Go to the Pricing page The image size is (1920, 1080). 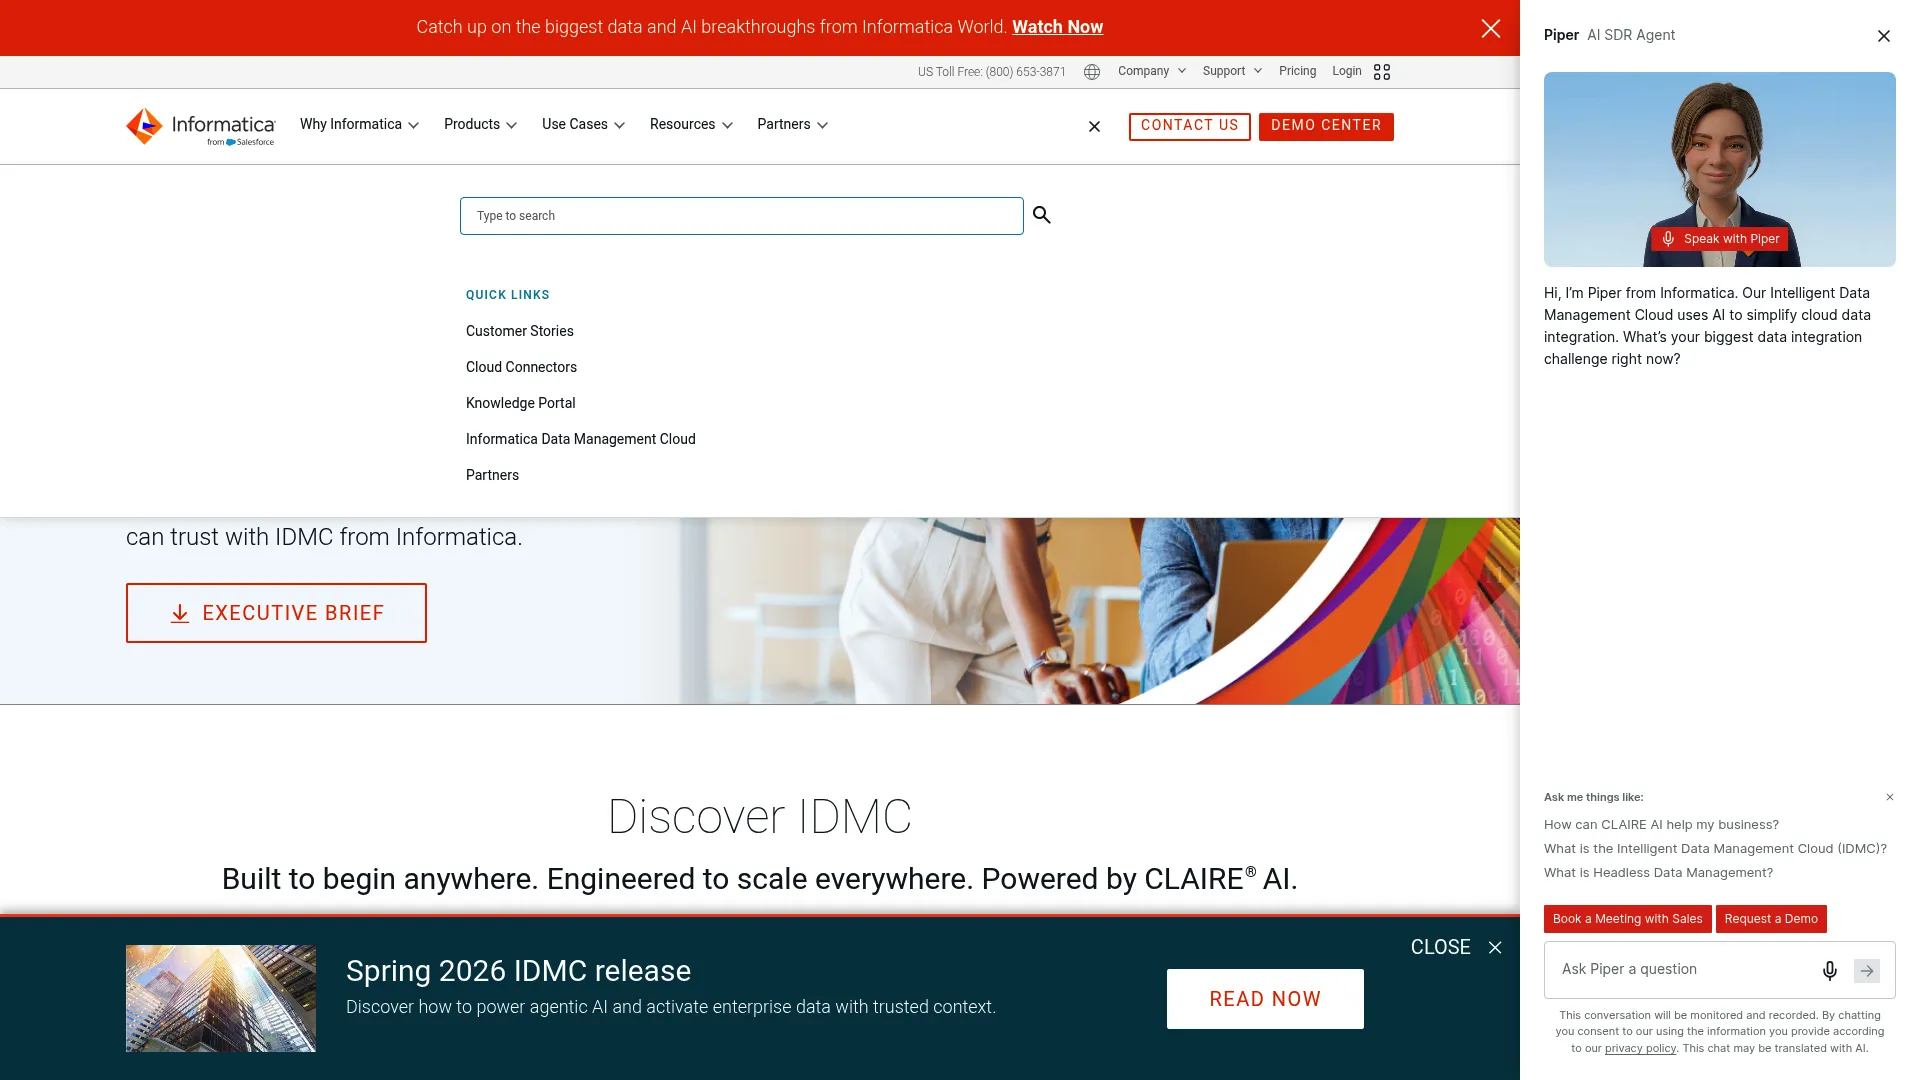[1297, 71]
